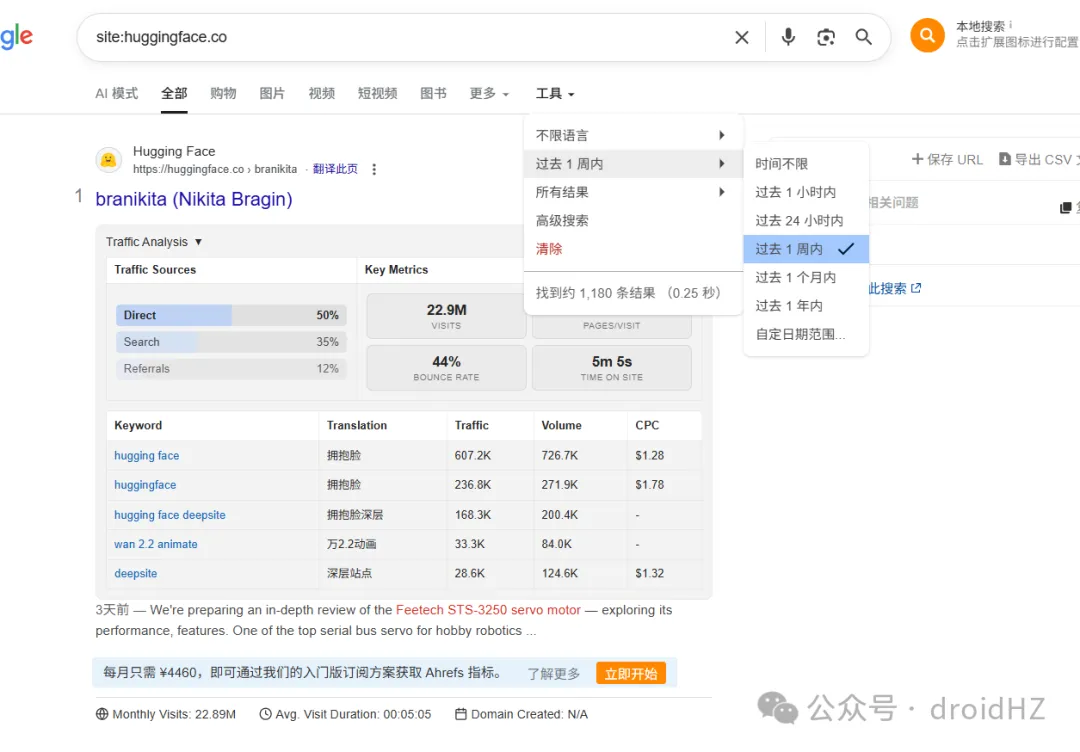
Task: Open the 更多 dropdown menu
Action: [489, 94]
